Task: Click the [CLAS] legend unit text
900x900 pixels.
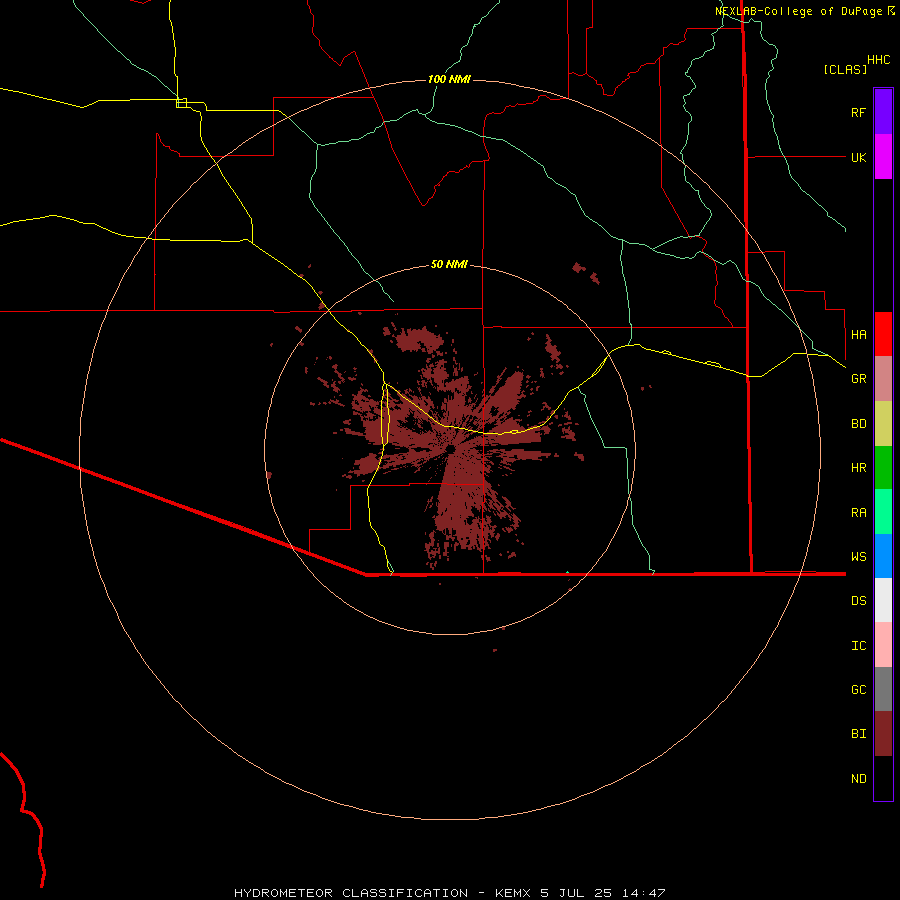Action: 845,69
